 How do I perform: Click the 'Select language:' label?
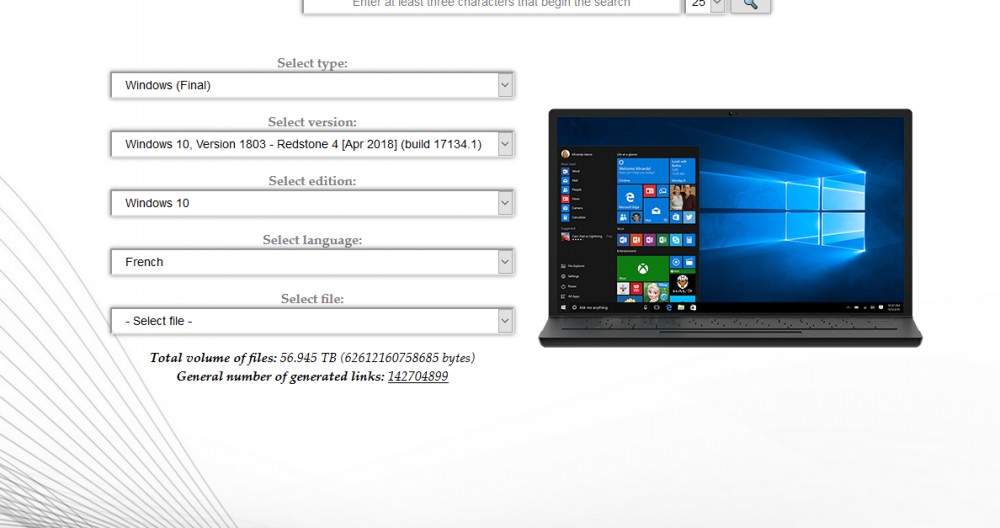click(312, 240)
